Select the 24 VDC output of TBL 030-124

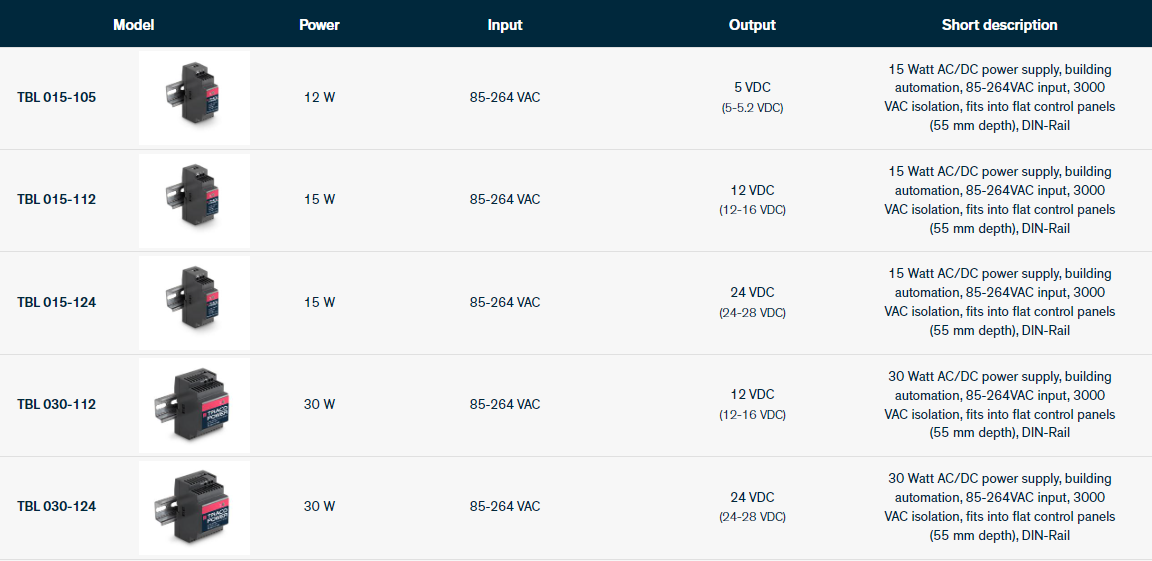pyautogui.click(x=752, y=498)
